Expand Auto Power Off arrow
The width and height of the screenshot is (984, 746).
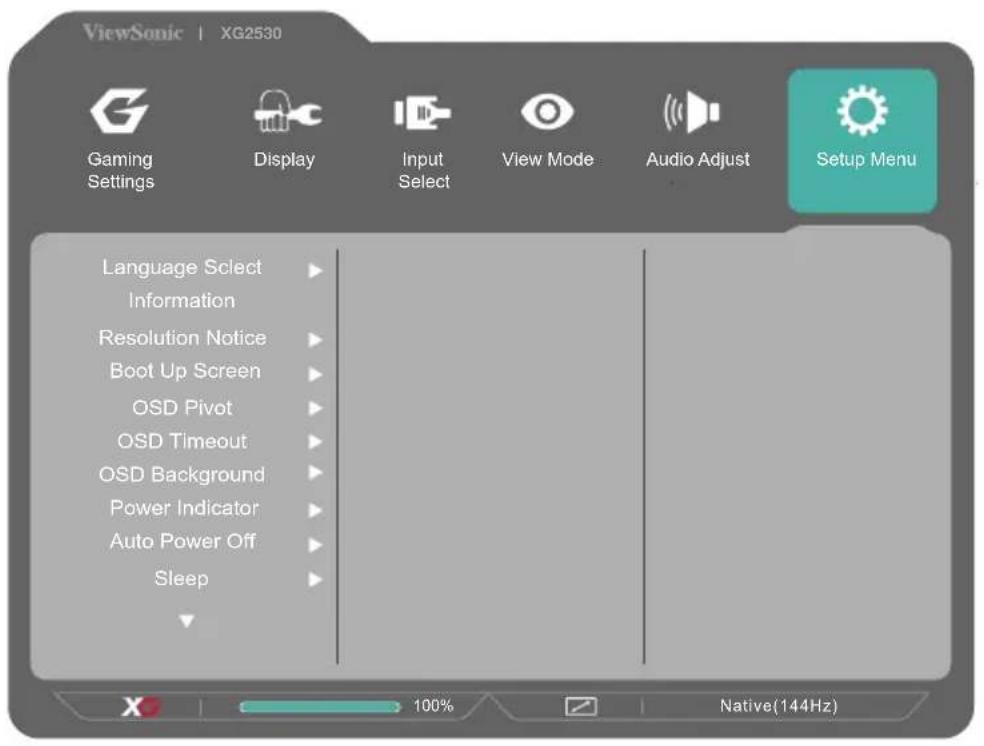point(315,545)
